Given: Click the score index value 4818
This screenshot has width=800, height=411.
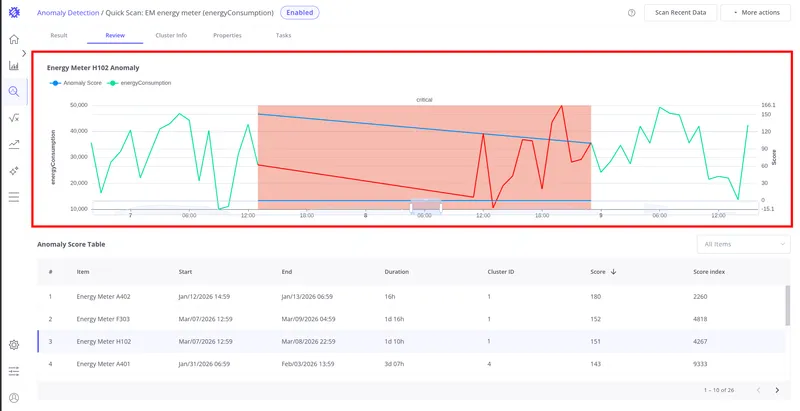Looking at the screenshot, I should [x=700, y=319].
